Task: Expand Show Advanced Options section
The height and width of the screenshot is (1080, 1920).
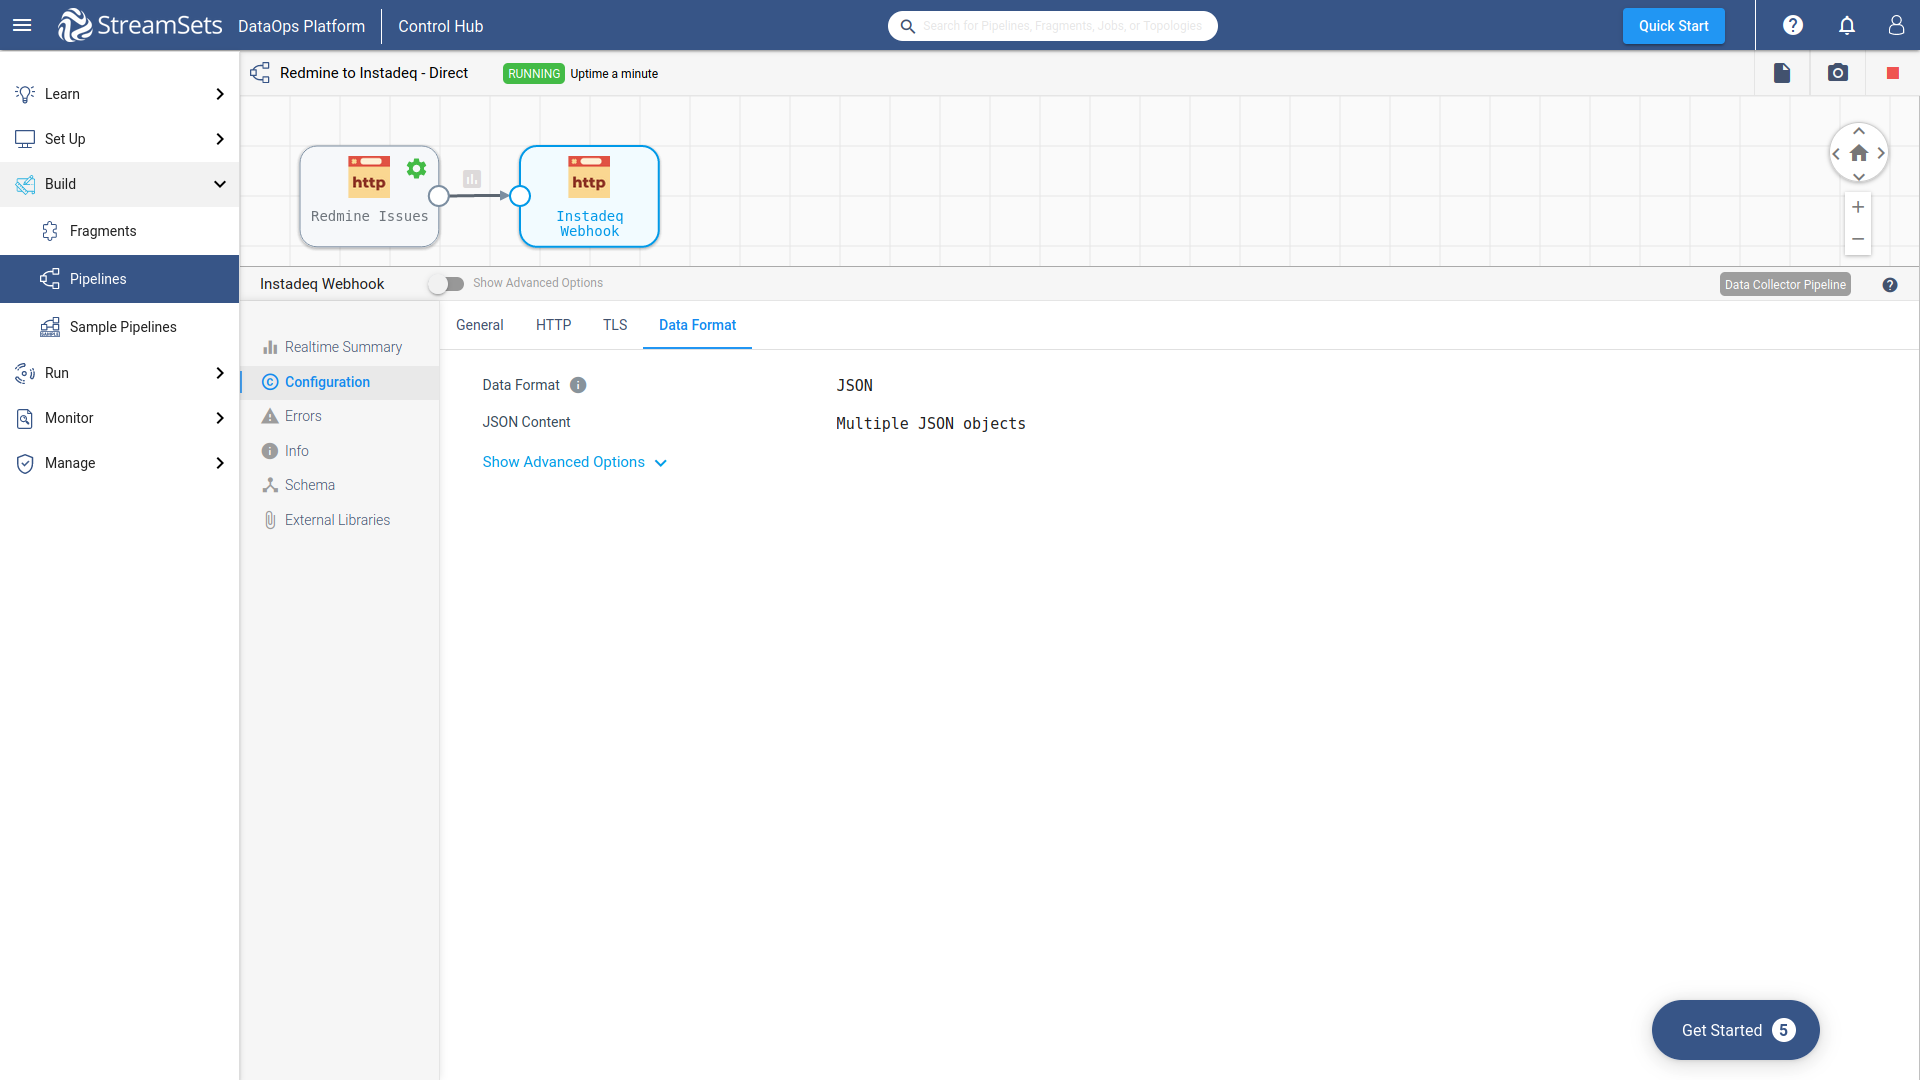Action: (x=572, y=460)
